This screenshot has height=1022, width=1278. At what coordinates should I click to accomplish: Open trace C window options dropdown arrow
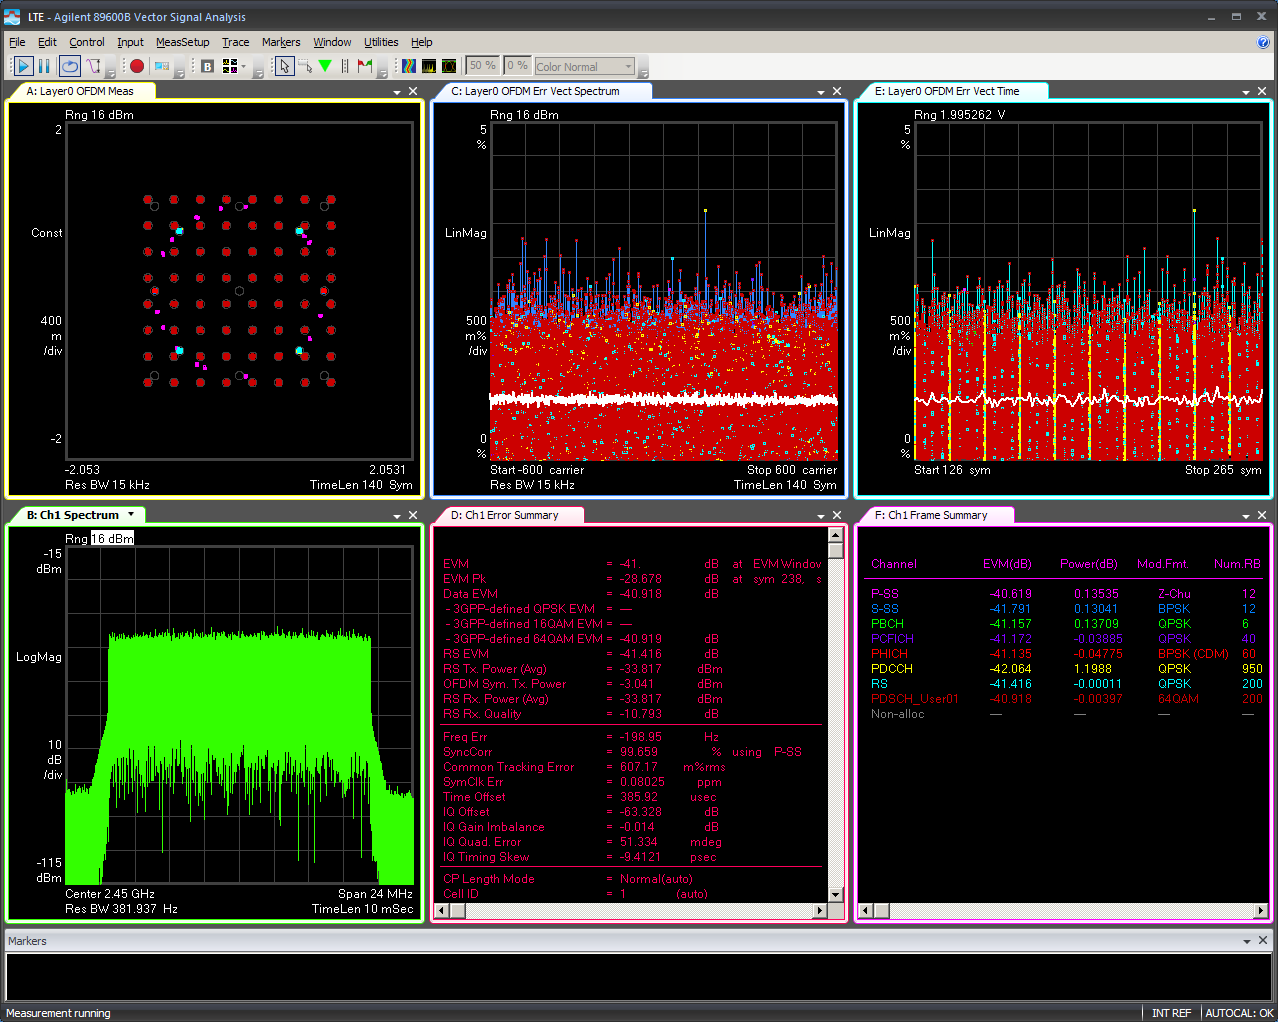pyautogui.click(x=821, y=92)
